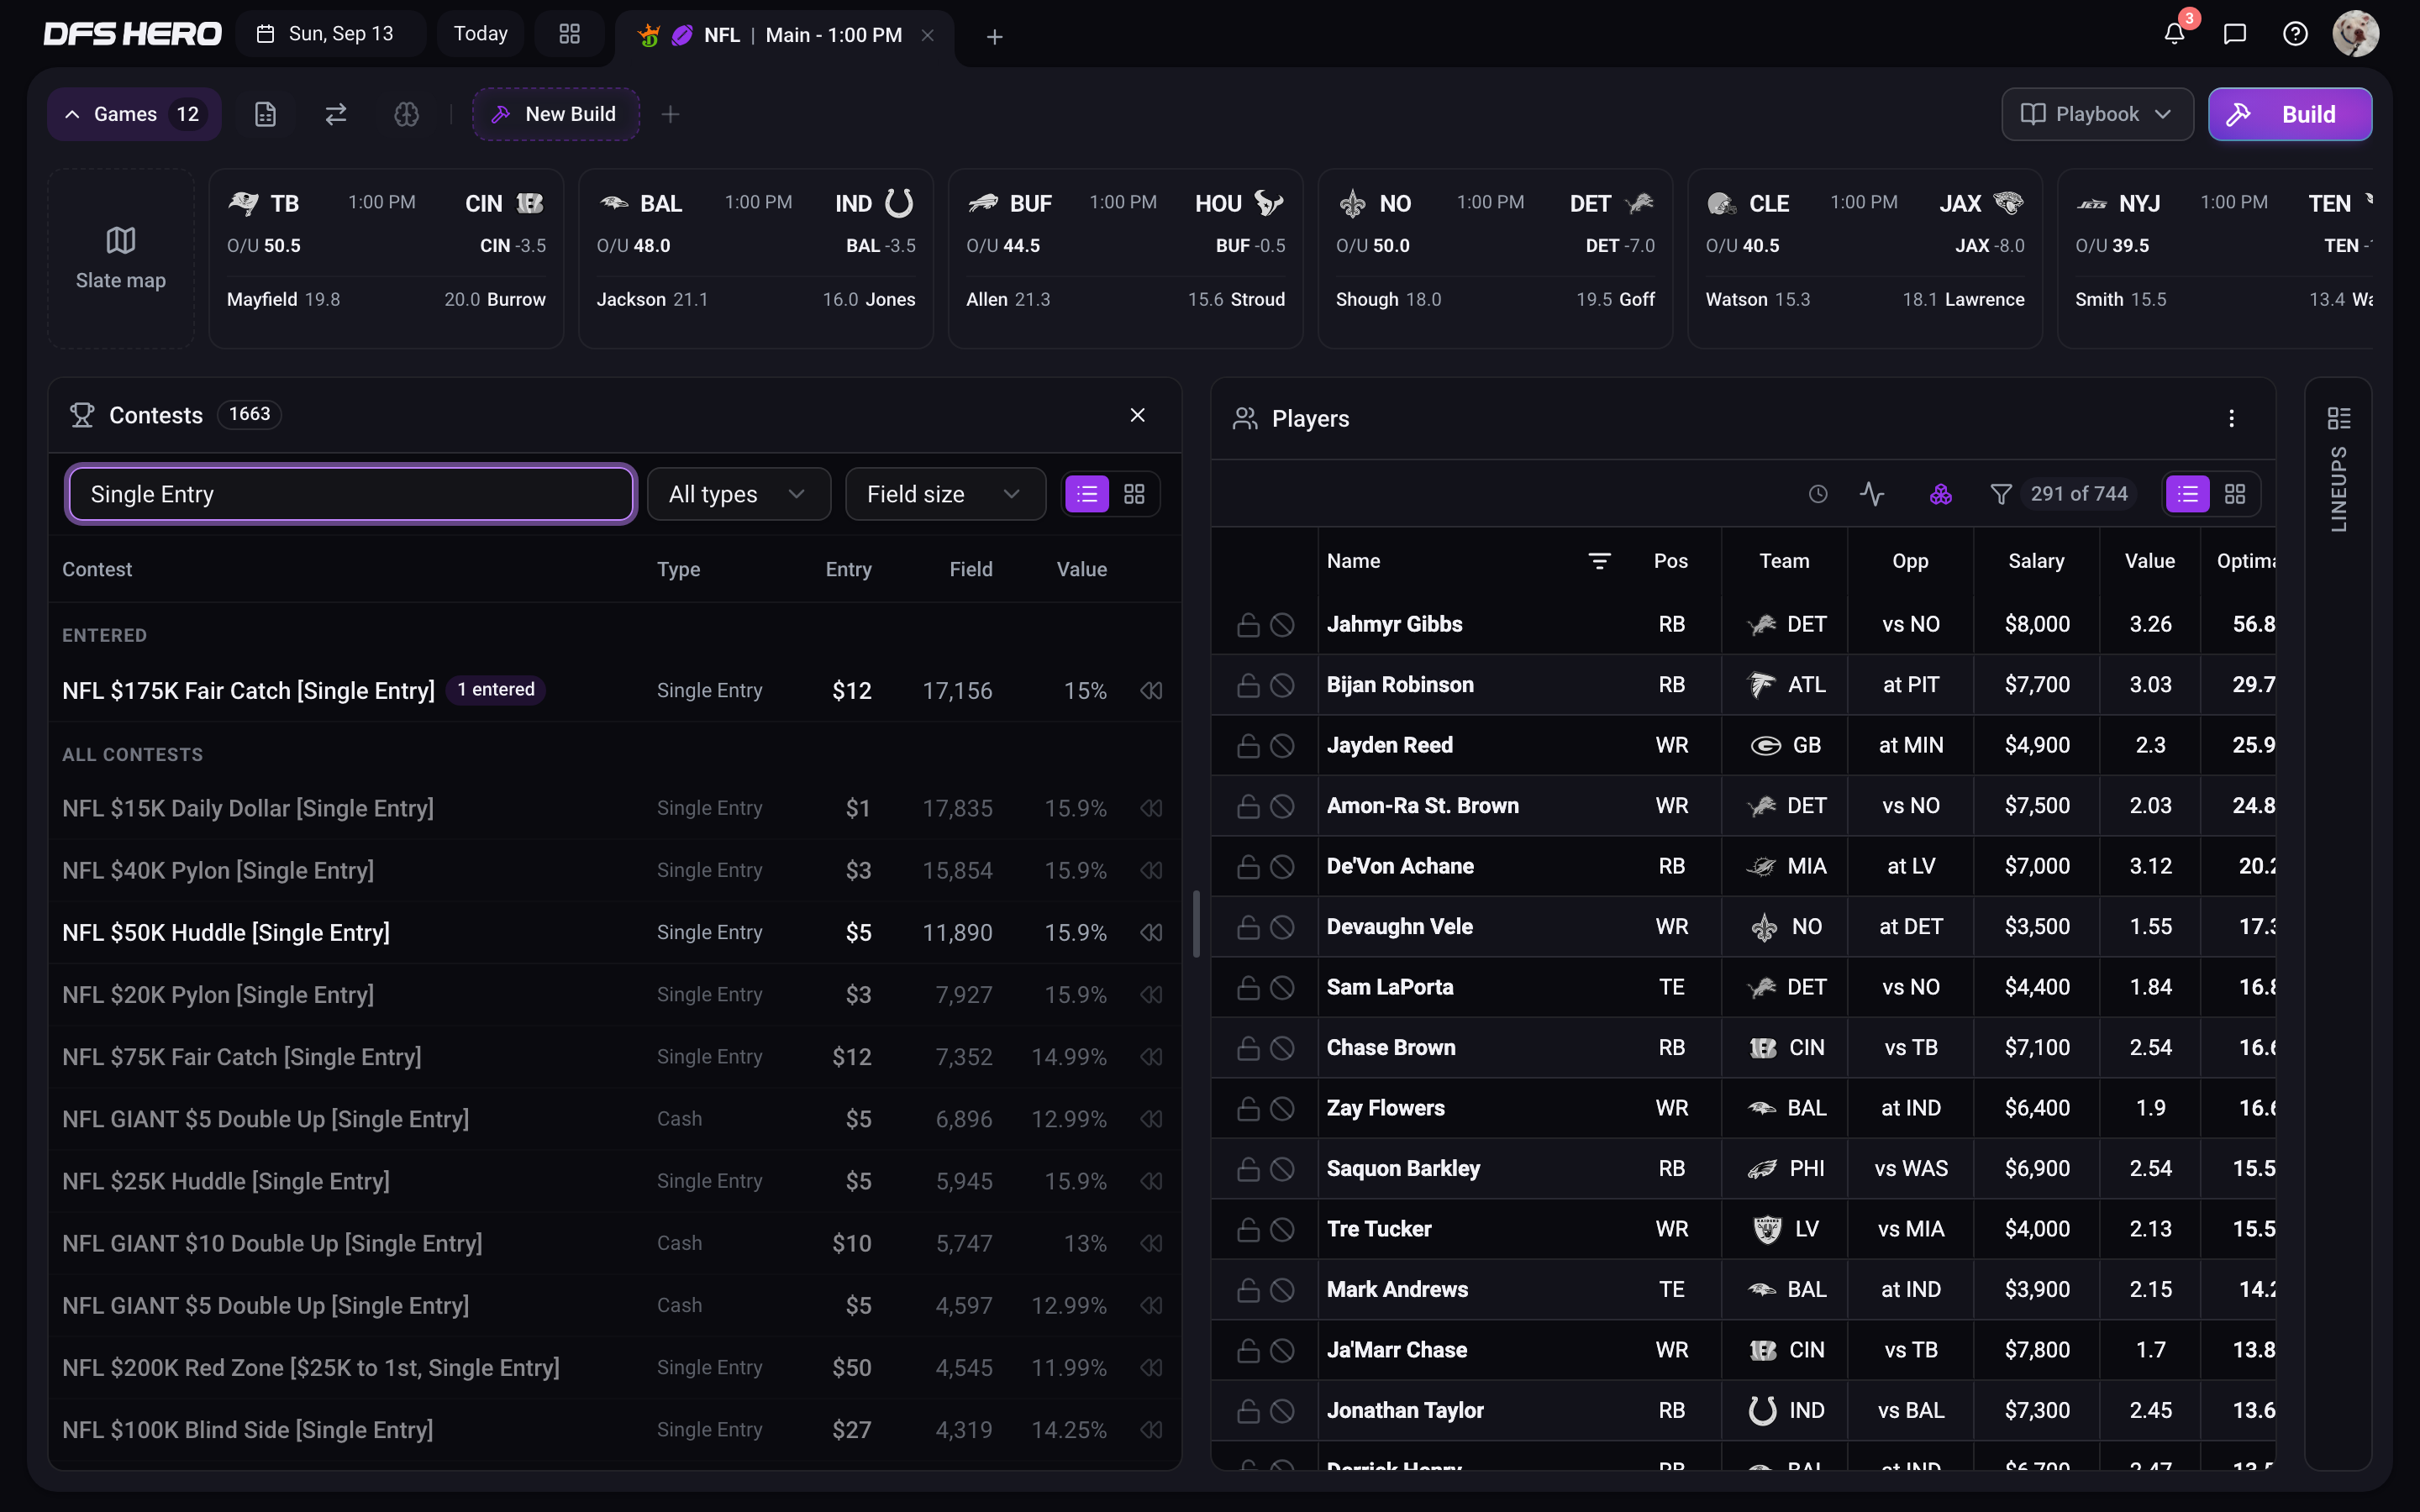Click the activity pulse icon in Players toolbar
This screenshot has width=2420, height=1512.
point(1872,494)
